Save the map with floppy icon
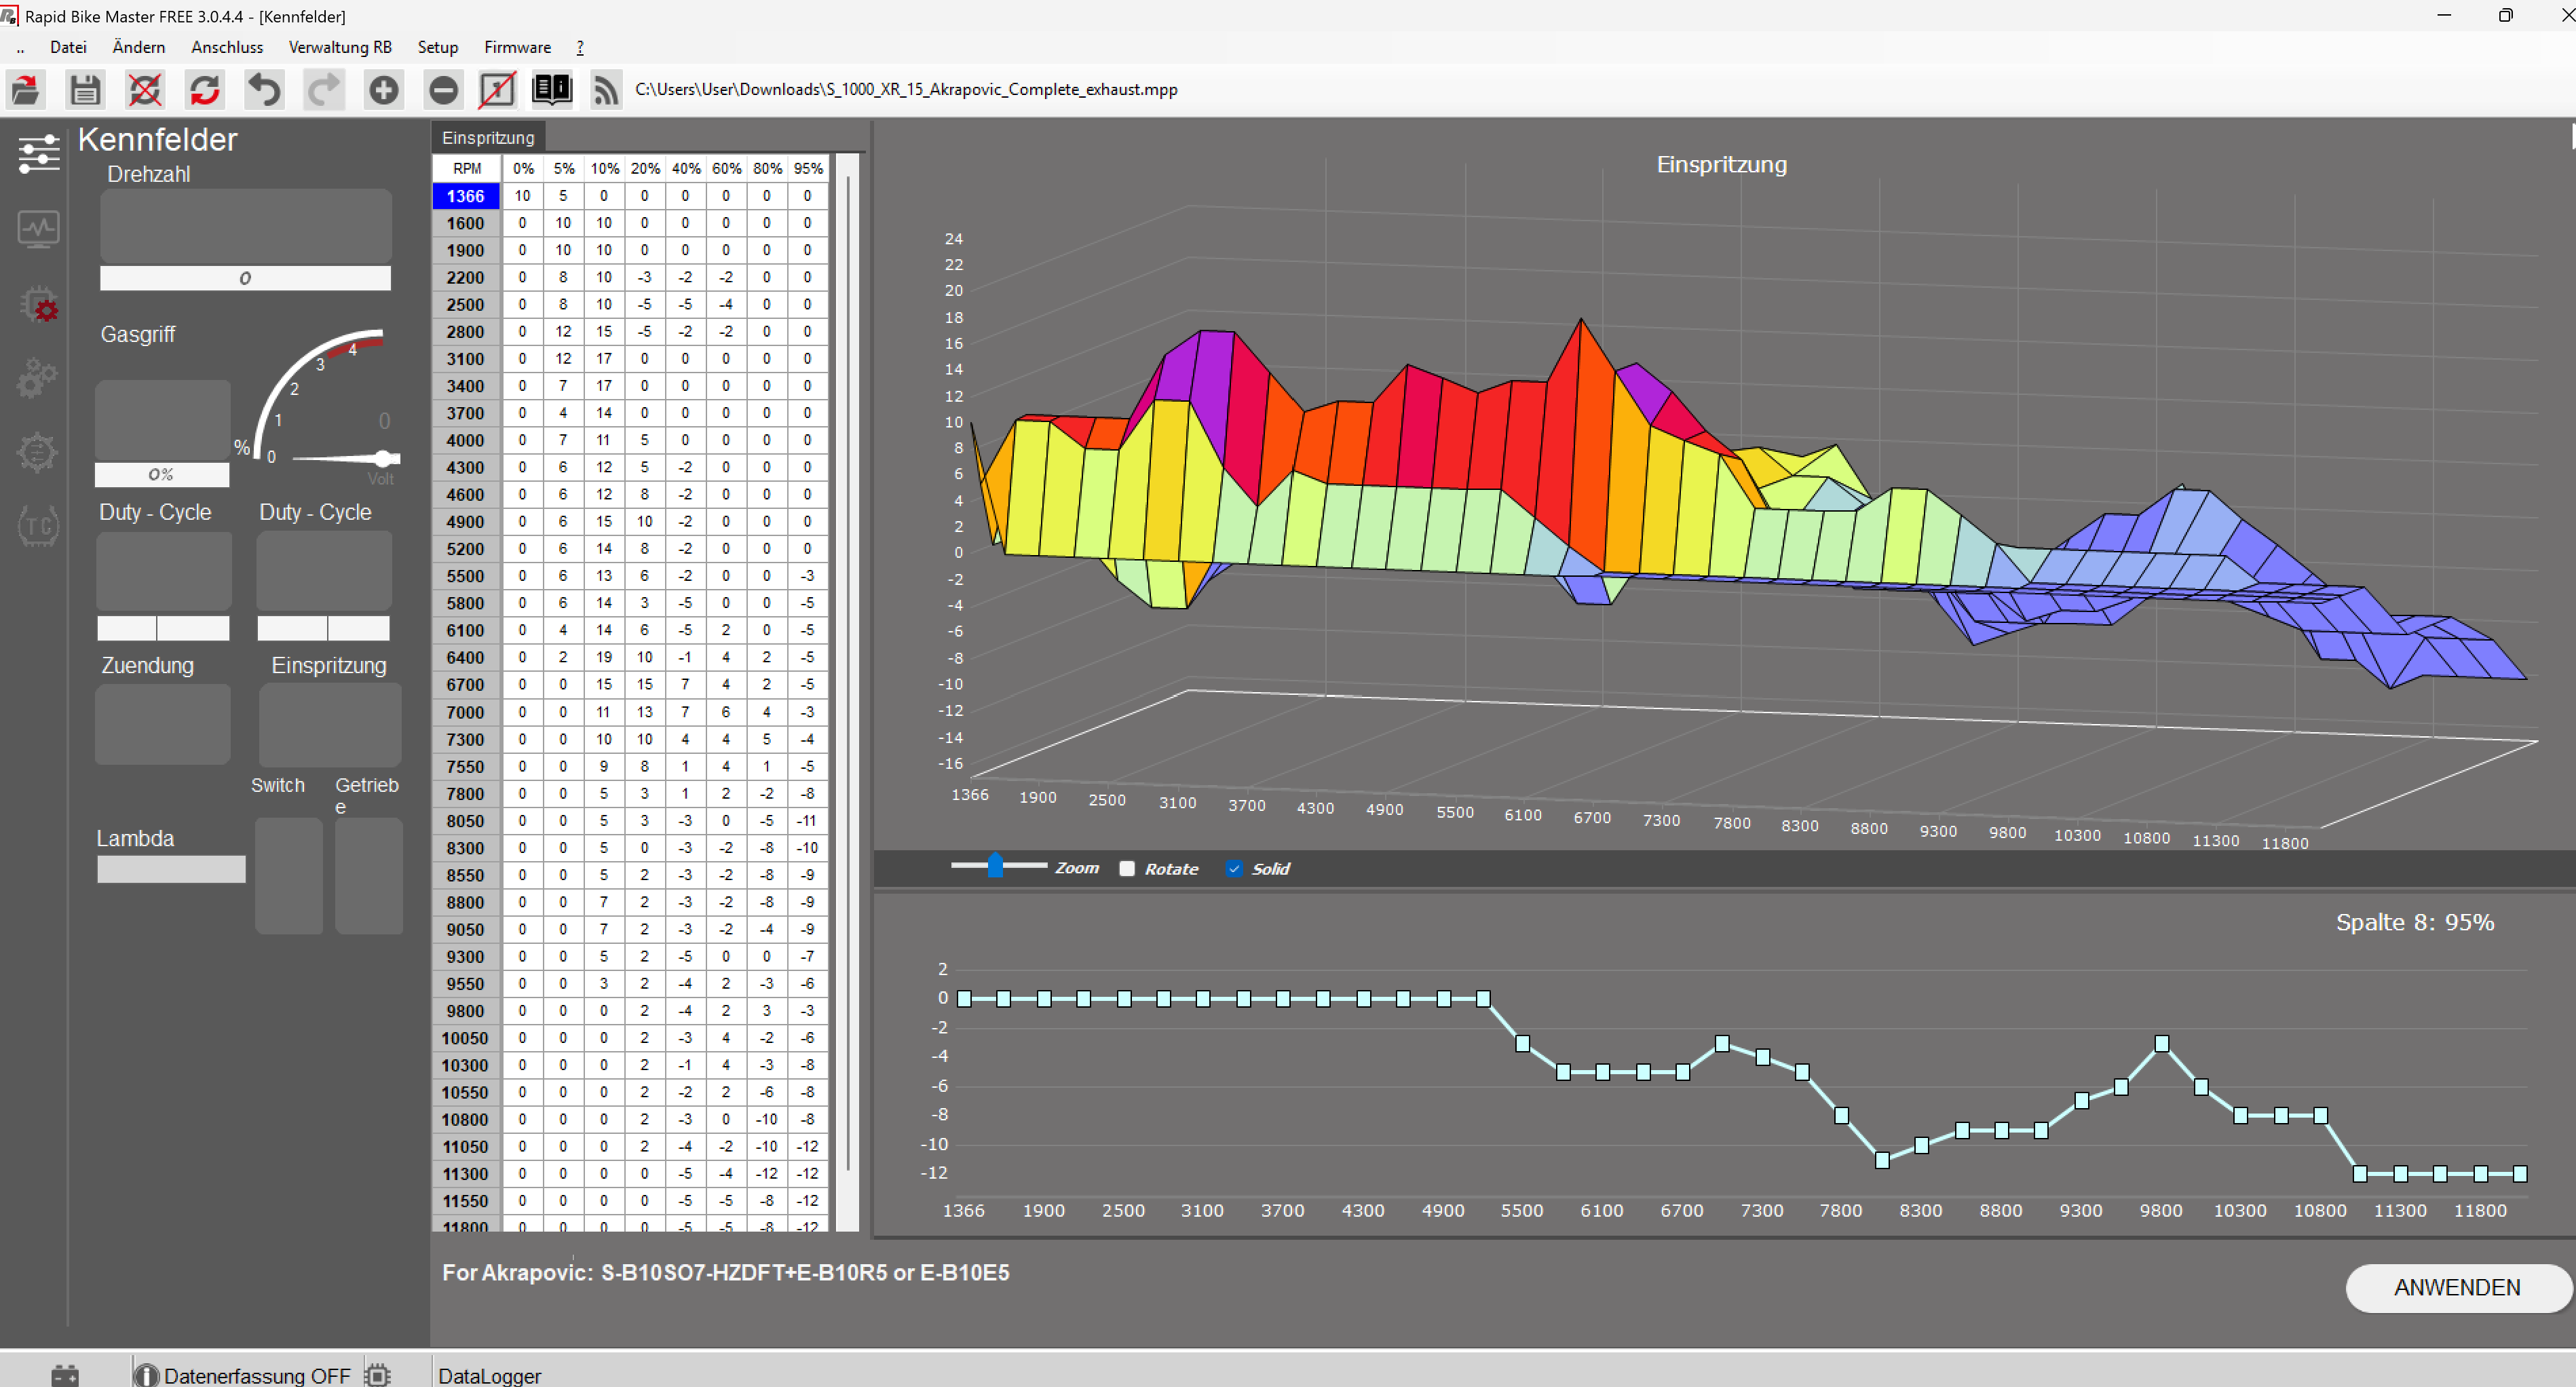2576x1387 pixels. [x=85, y=90]
